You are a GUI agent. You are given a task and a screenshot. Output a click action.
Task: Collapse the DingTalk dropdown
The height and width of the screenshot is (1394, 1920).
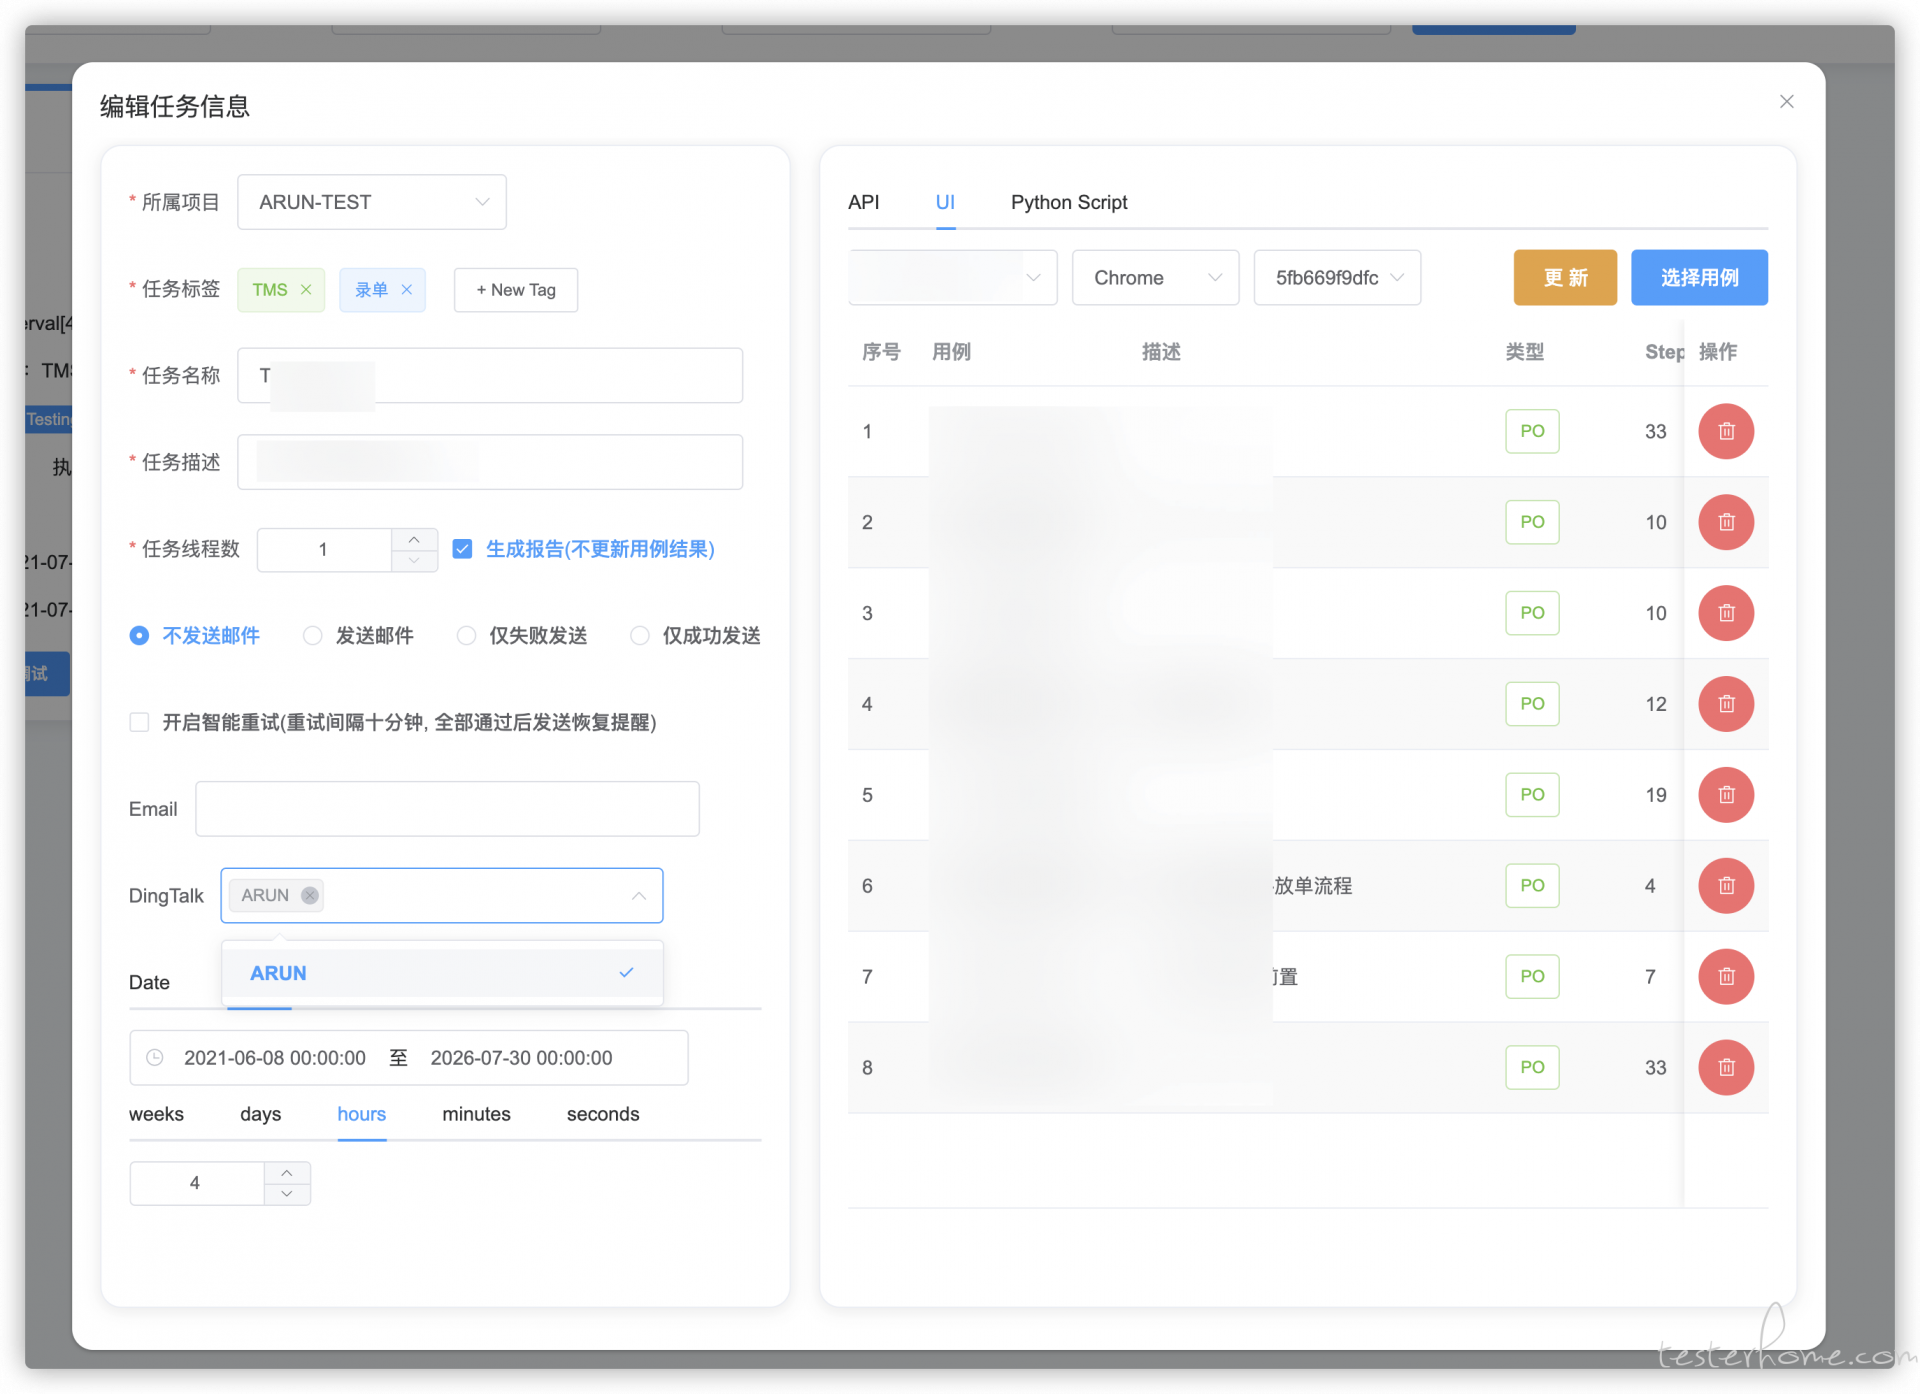(x=639, y=896)
